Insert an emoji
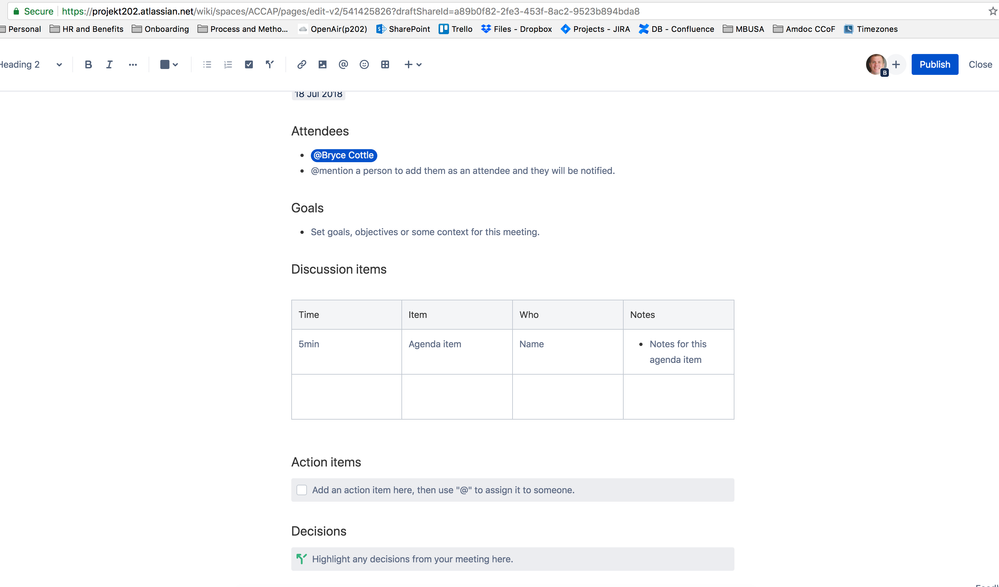The width and height of the screenshot is (999, 587). tap(363, 64)
